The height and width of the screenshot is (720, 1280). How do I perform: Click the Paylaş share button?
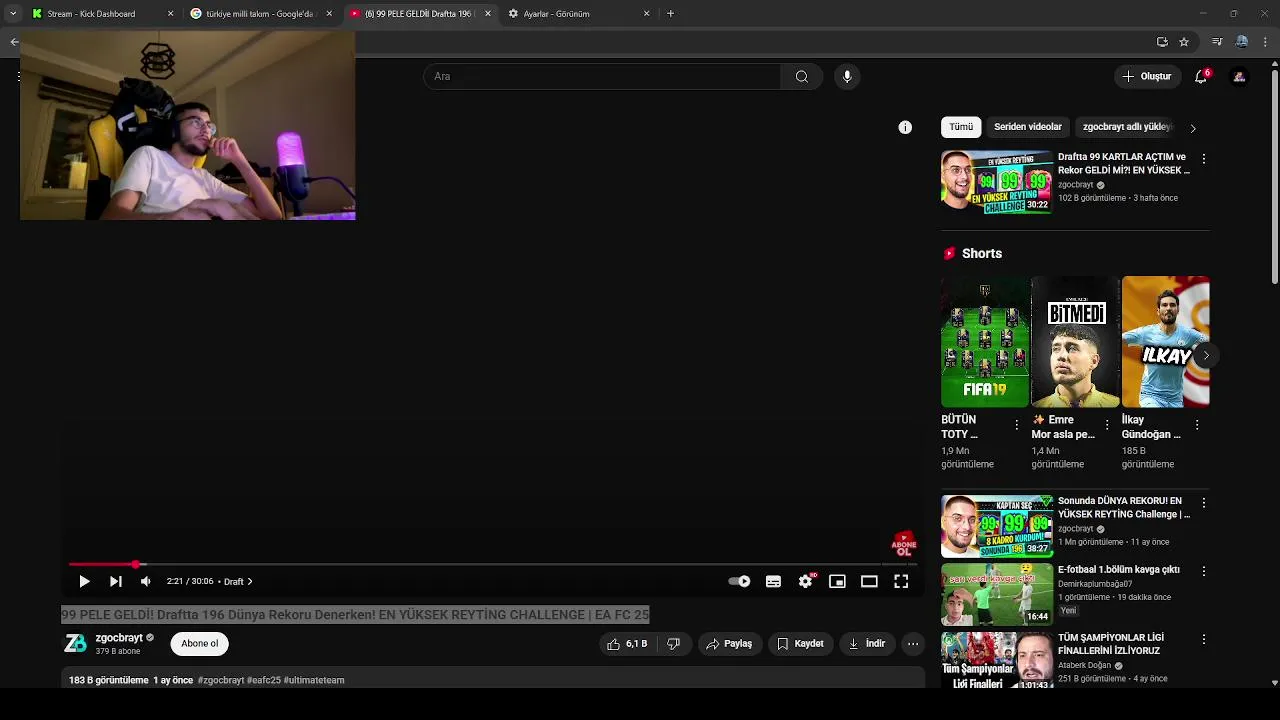729,644
